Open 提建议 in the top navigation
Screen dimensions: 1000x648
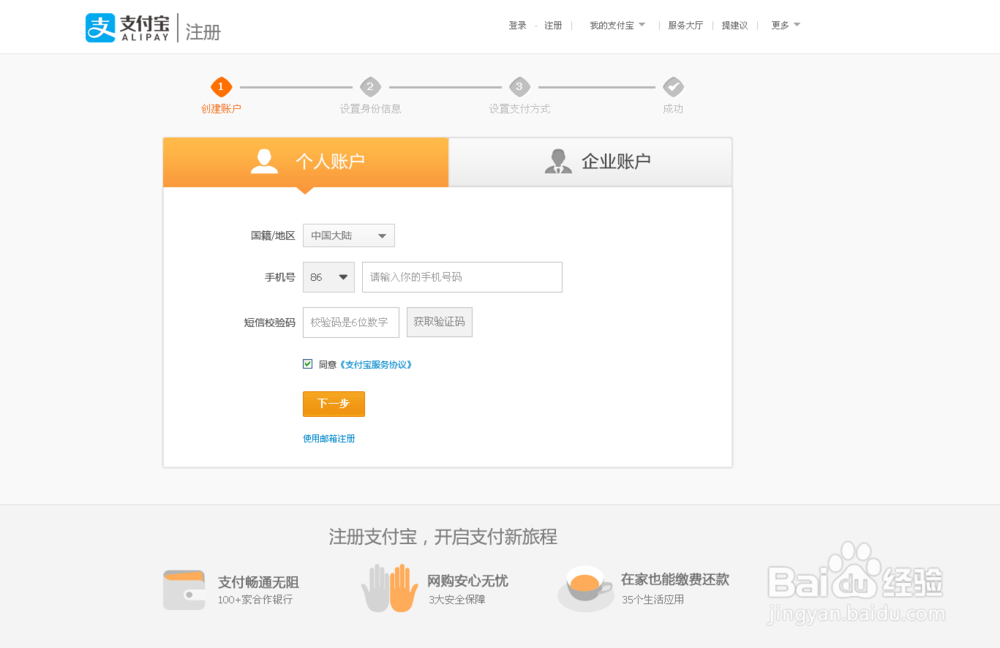[x=734, y=26]
